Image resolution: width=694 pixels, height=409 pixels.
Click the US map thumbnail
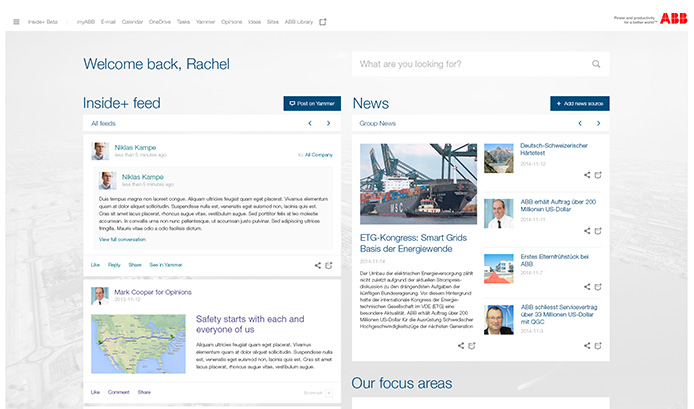[x=138, y=344]
